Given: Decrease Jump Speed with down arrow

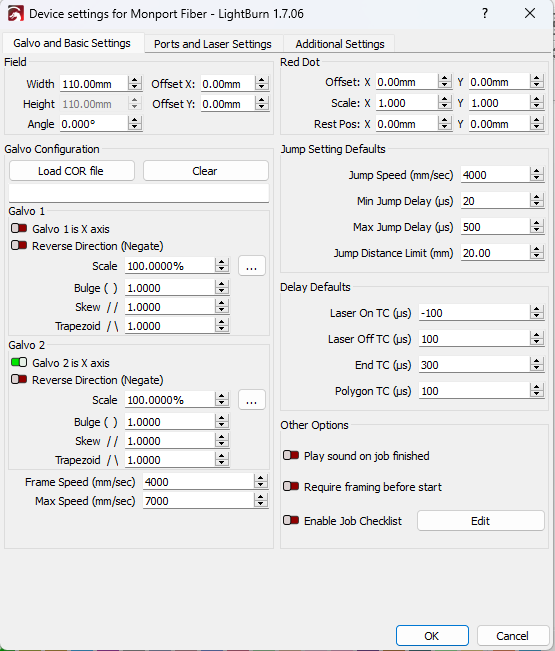Looking at the screenshot, I should 537,179.
